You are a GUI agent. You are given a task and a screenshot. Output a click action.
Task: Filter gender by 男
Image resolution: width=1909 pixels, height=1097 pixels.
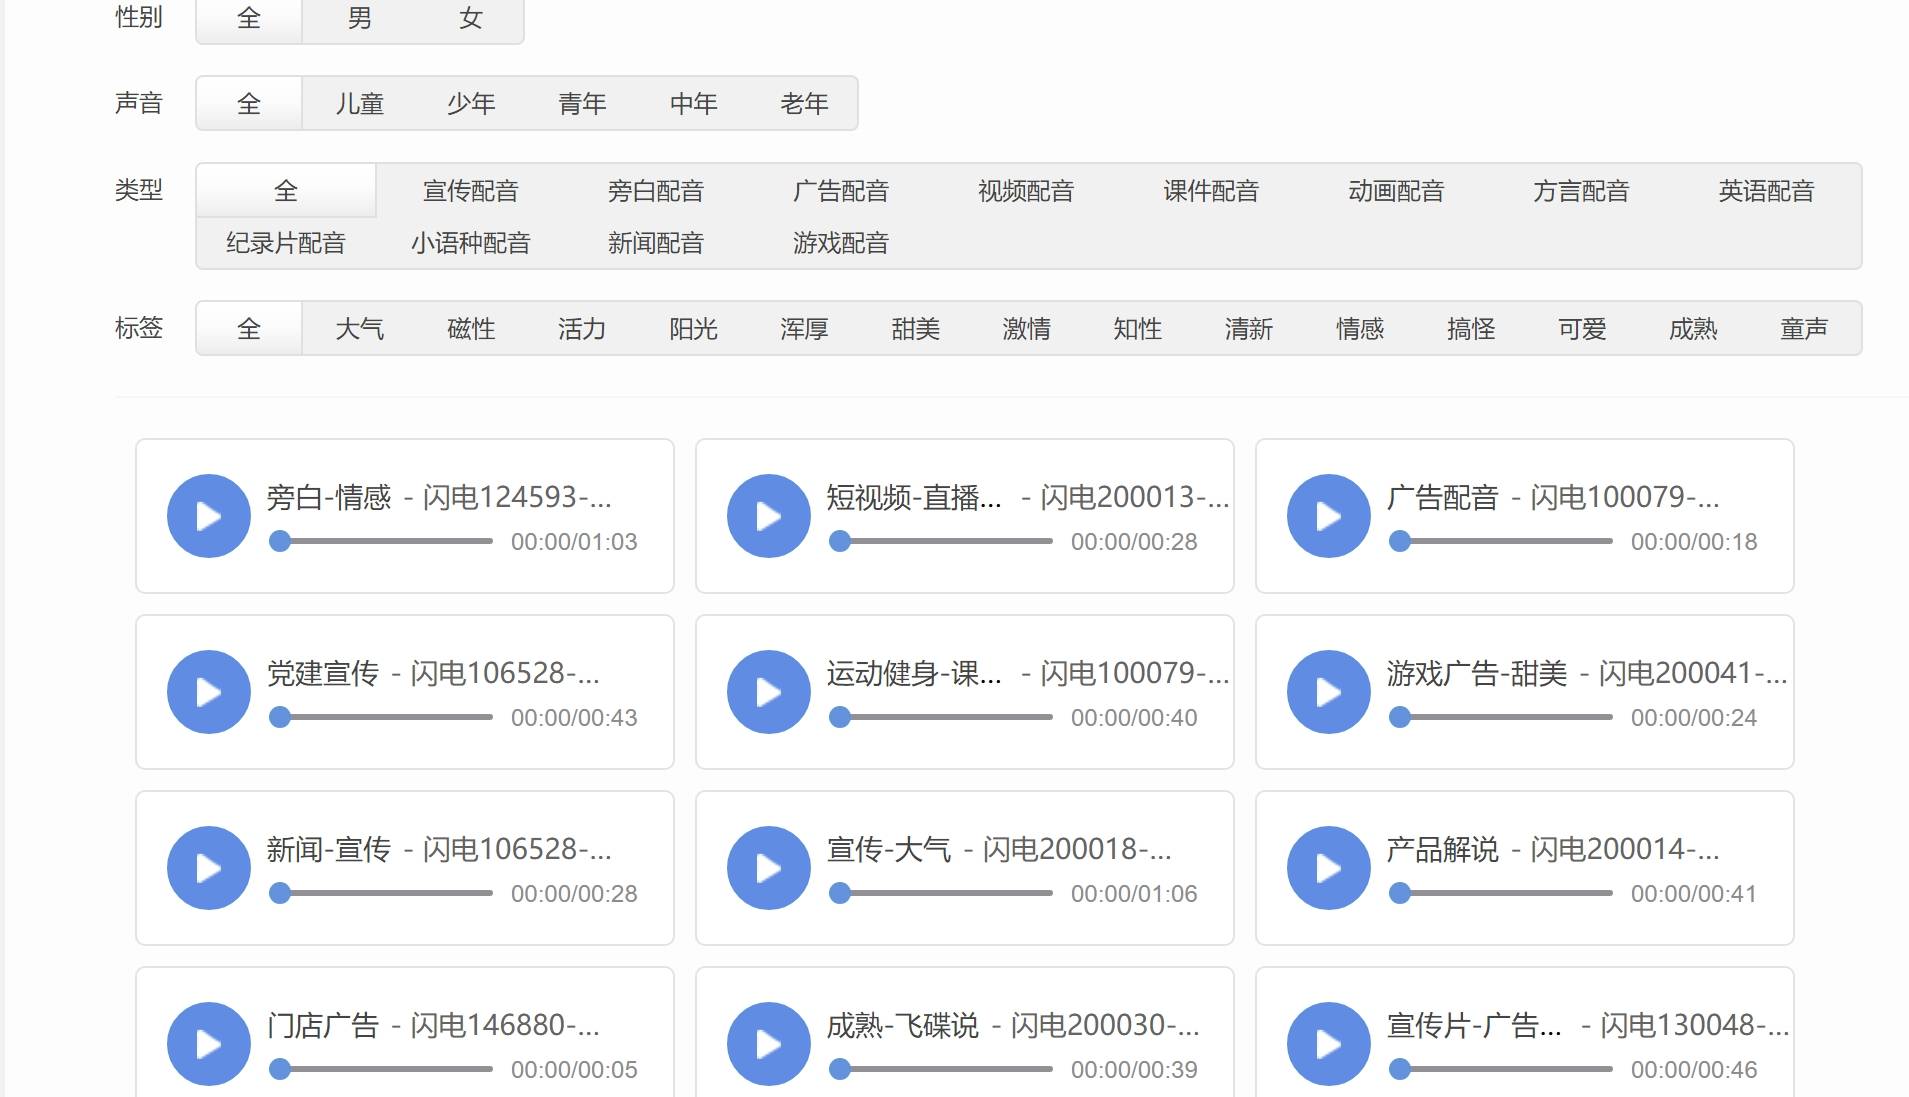[x=360, y=18]
